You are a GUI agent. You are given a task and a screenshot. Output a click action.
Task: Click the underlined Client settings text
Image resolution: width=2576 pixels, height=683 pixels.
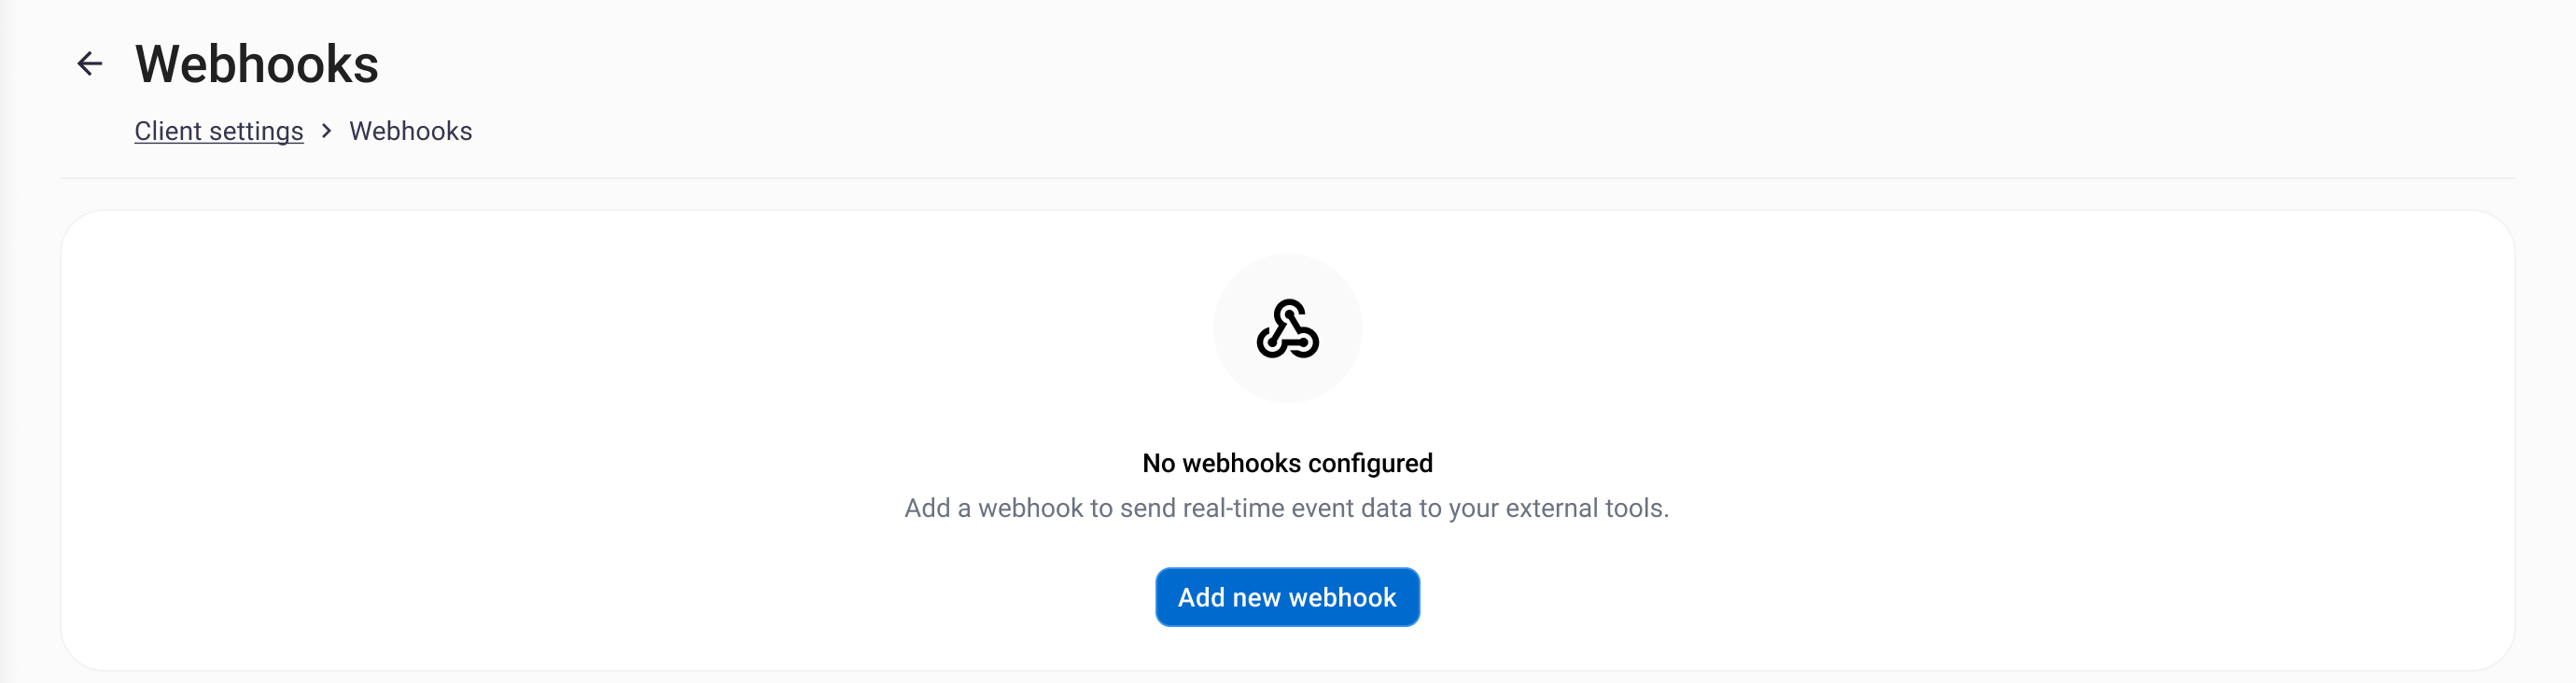pos(219,131)
